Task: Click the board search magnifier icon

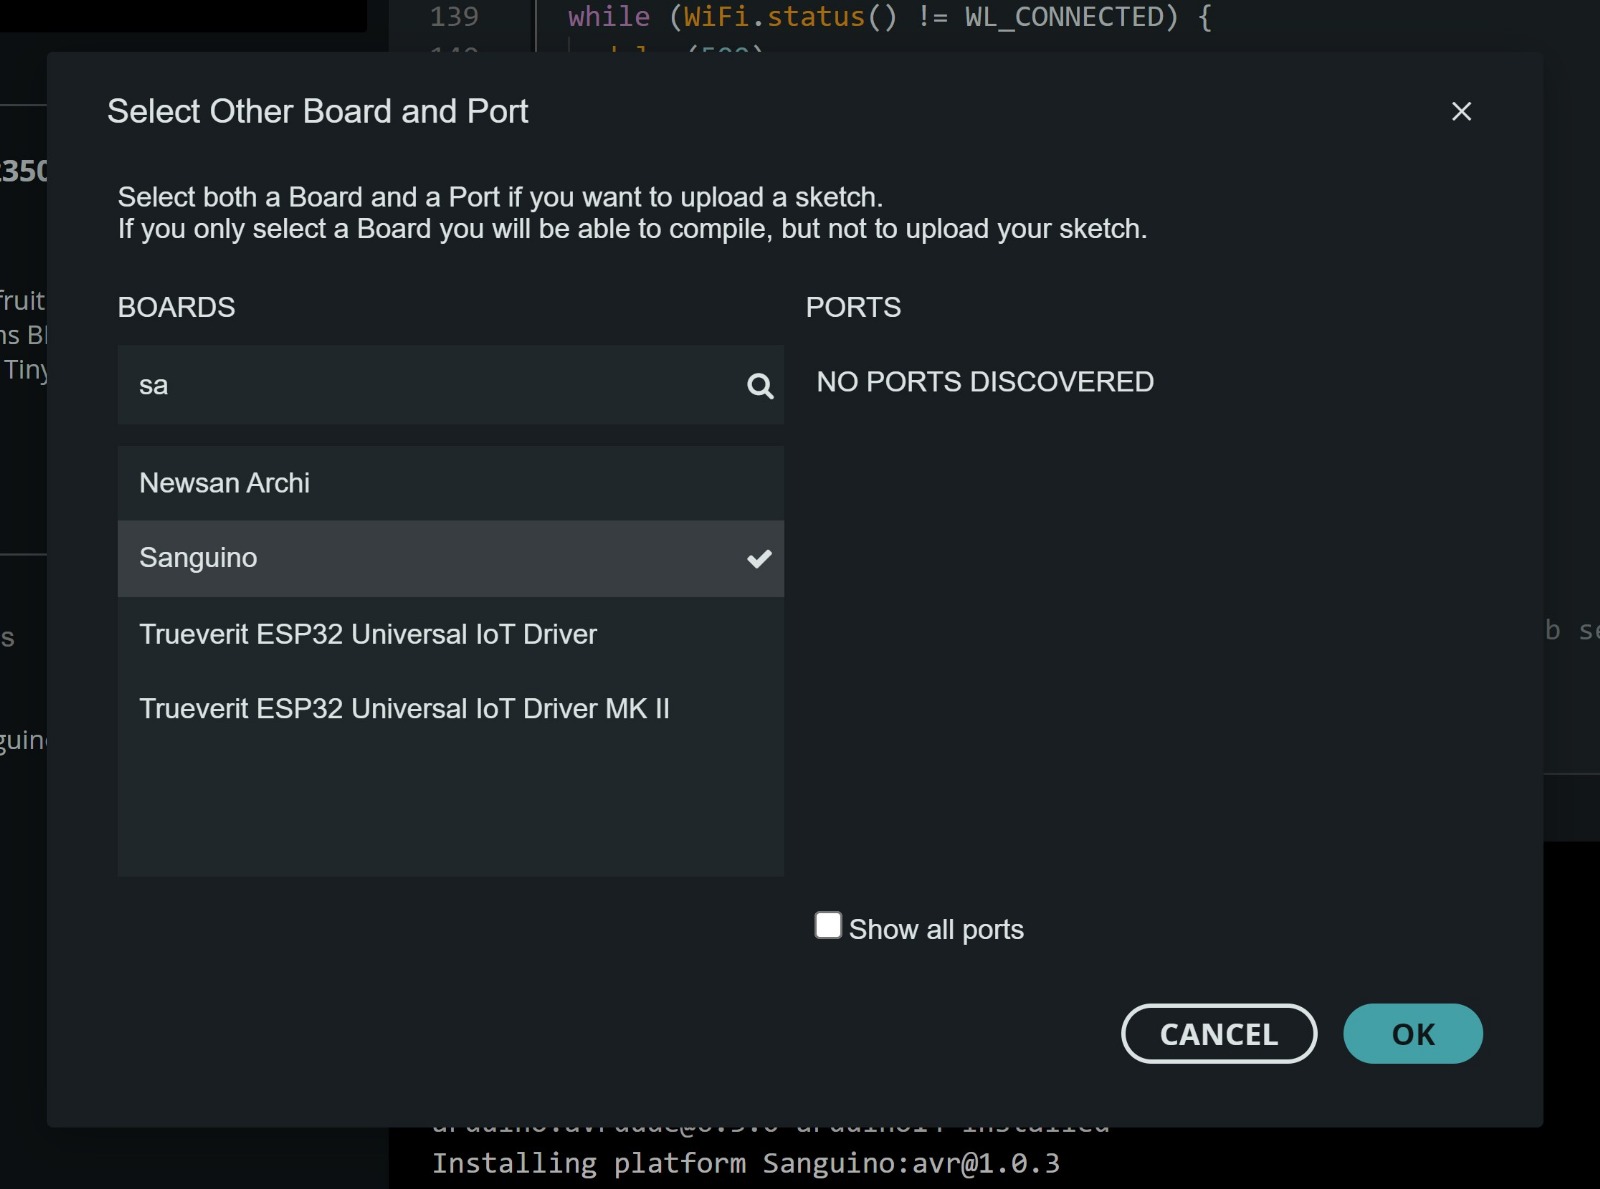Action: point(760,386)
